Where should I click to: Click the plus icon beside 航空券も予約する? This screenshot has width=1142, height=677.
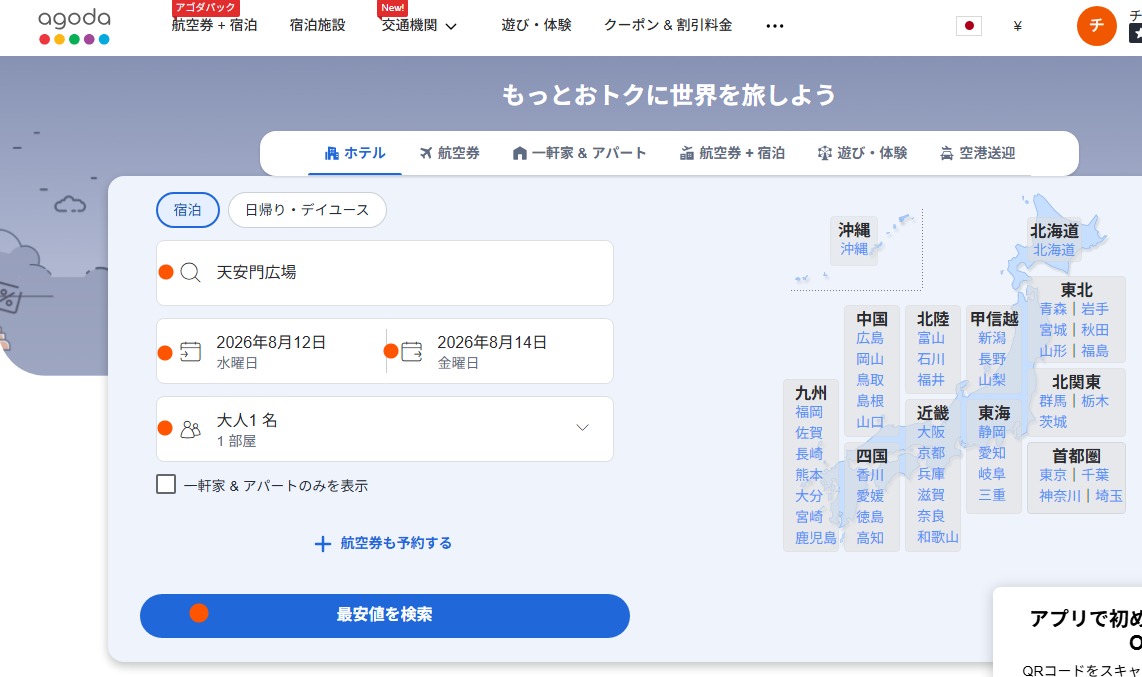[x=323, y=544]
